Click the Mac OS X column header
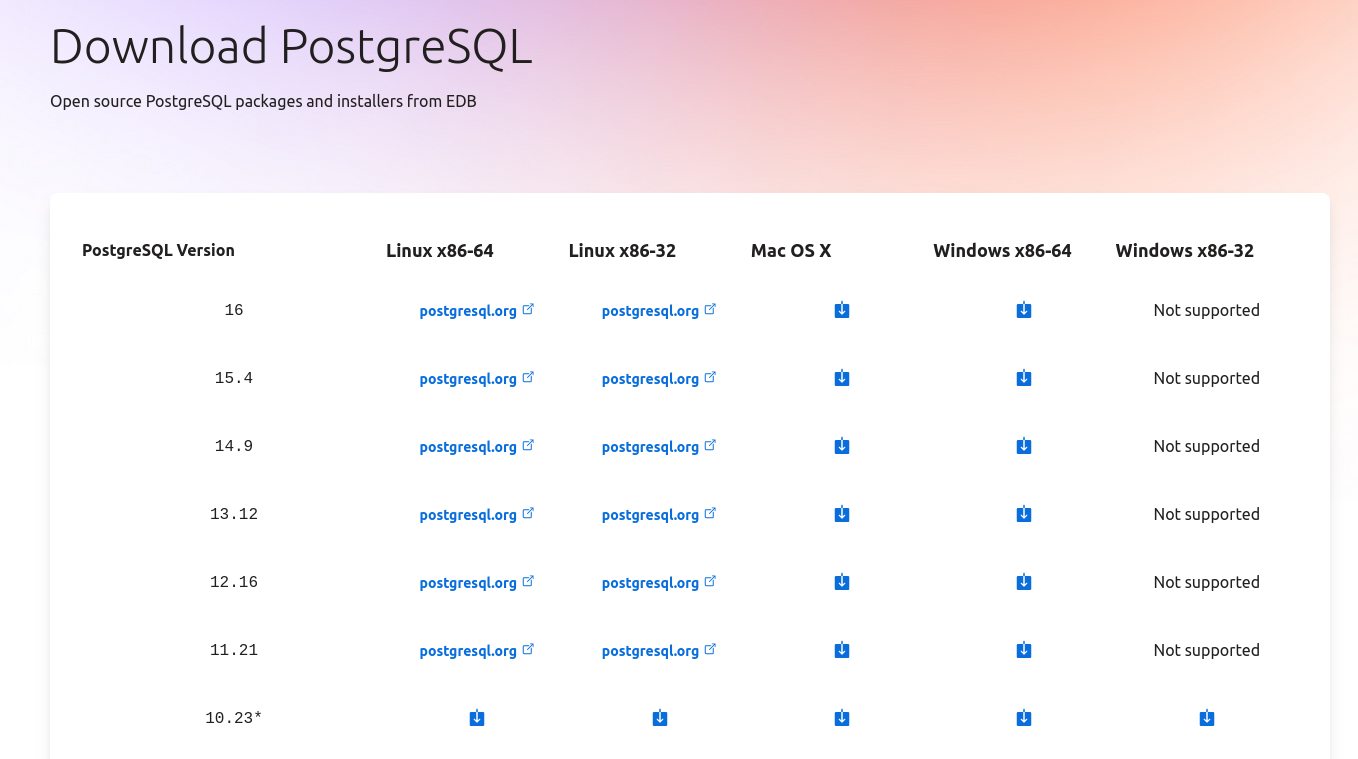The image size is (1358, 759). pyautogui.click(x=791, y=251)
